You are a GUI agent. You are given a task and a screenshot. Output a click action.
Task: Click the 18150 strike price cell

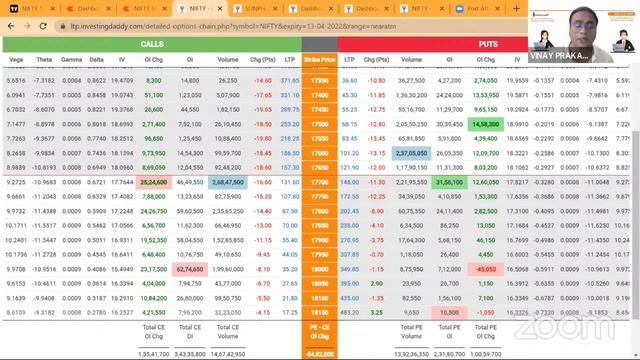[320, 313]
